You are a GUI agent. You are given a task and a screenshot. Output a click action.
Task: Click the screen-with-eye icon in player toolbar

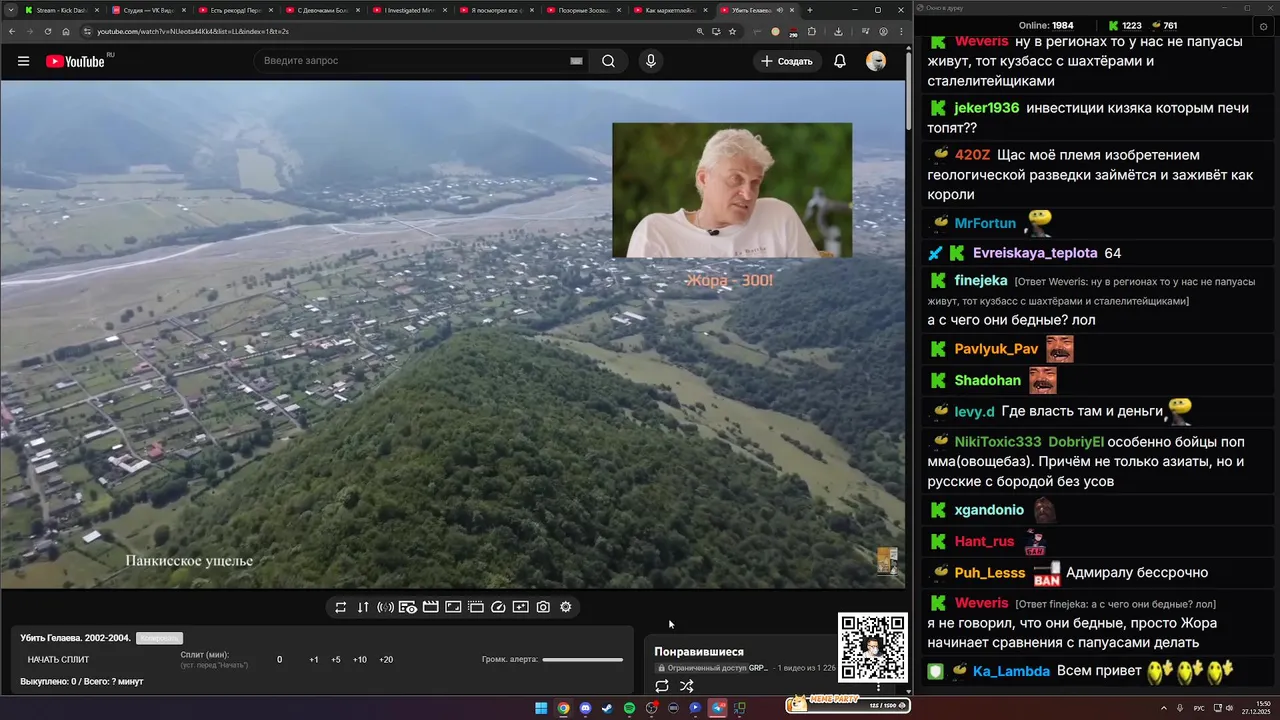pyautogui.click(x=408, y=607)
